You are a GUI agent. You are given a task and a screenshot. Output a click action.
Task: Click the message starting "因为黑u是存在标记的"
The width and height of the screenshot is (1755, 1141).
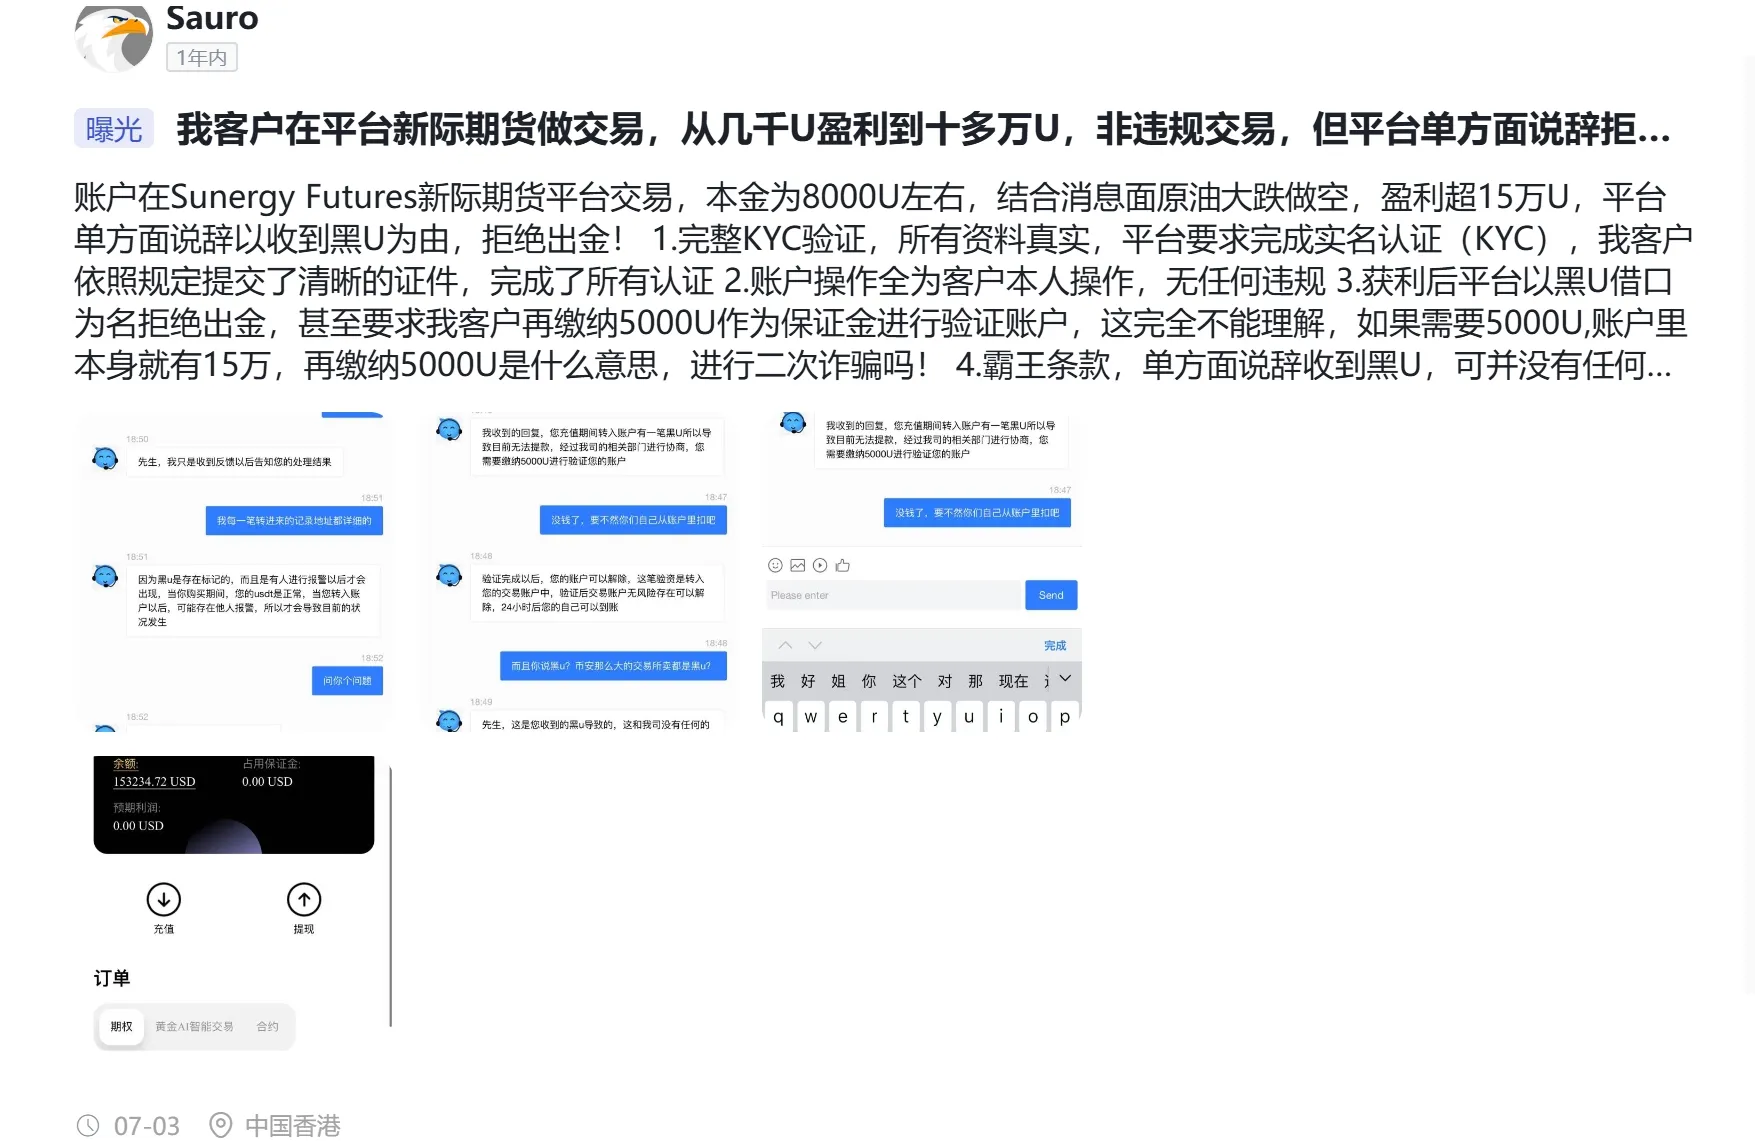pyautogui.click(x=252, y=600)
